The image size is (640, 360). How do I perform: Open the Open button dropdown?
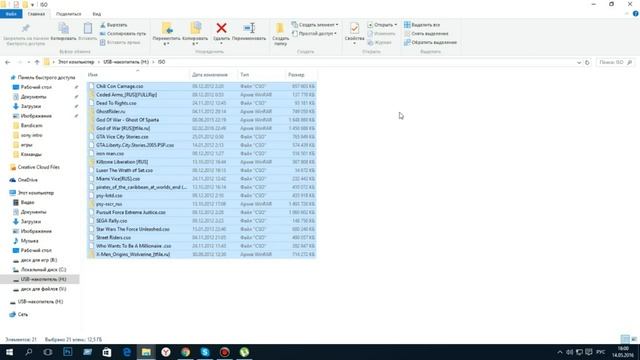[x=382, y=25]
